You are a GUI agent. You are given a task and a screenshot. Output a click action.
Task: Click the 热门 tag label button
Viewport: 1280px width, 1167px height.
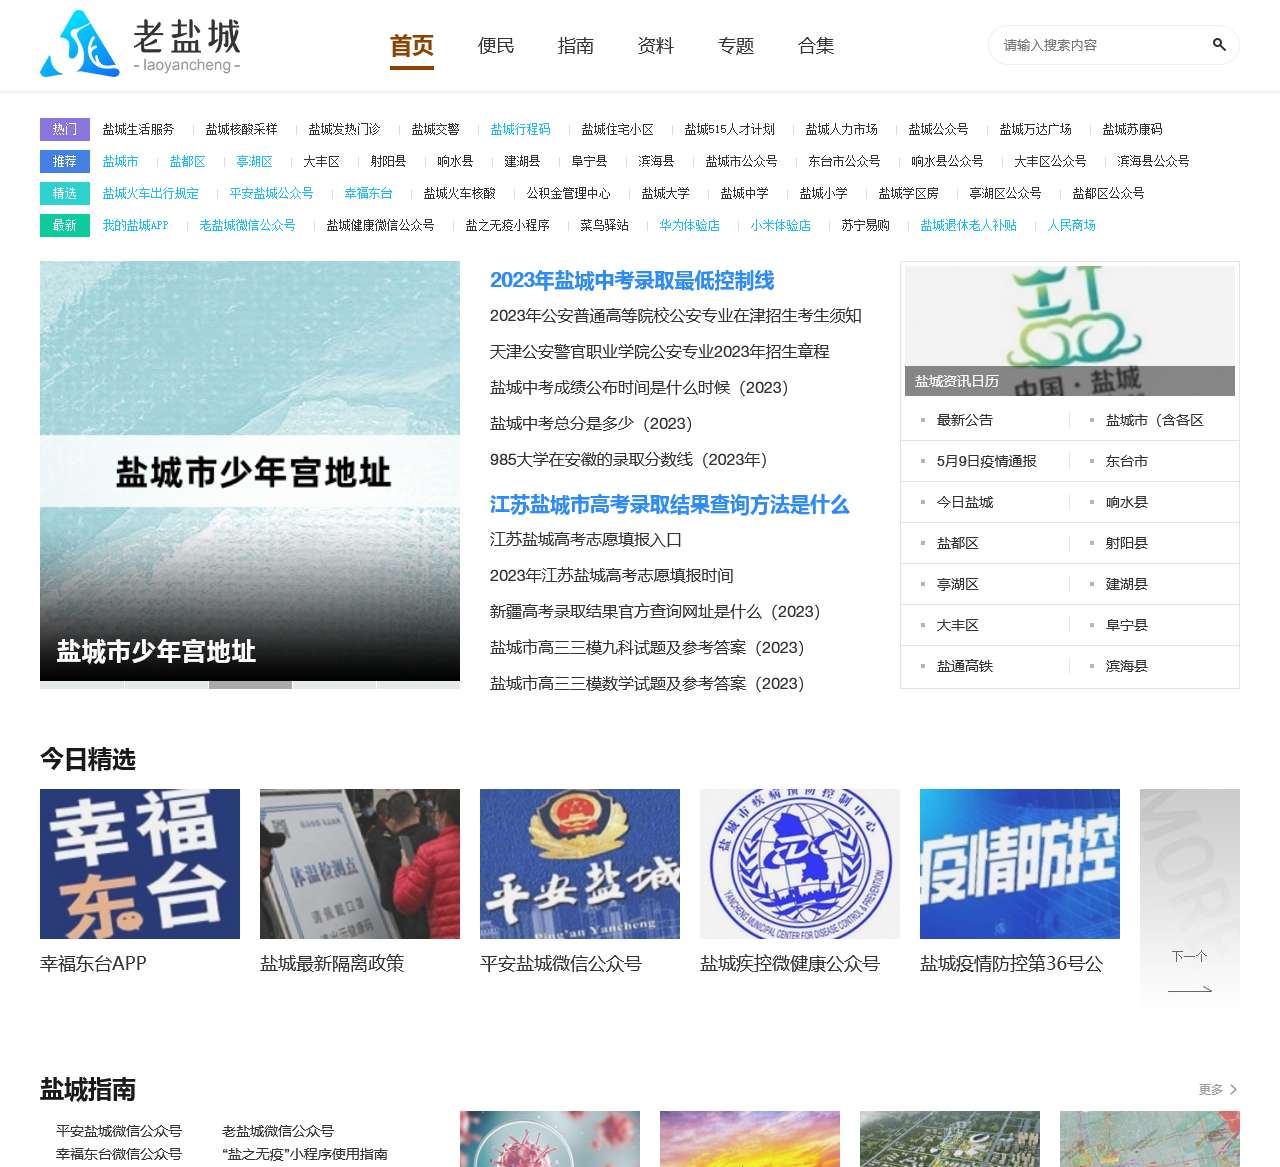click(x=64, y=129)
